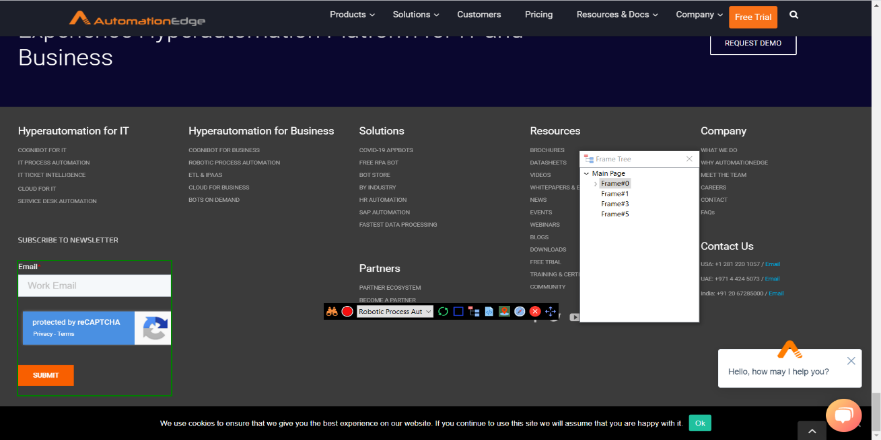The image size is (881, 440).
Task: Select Frame#1 in the Frame Tree
Action: point(615,194)
